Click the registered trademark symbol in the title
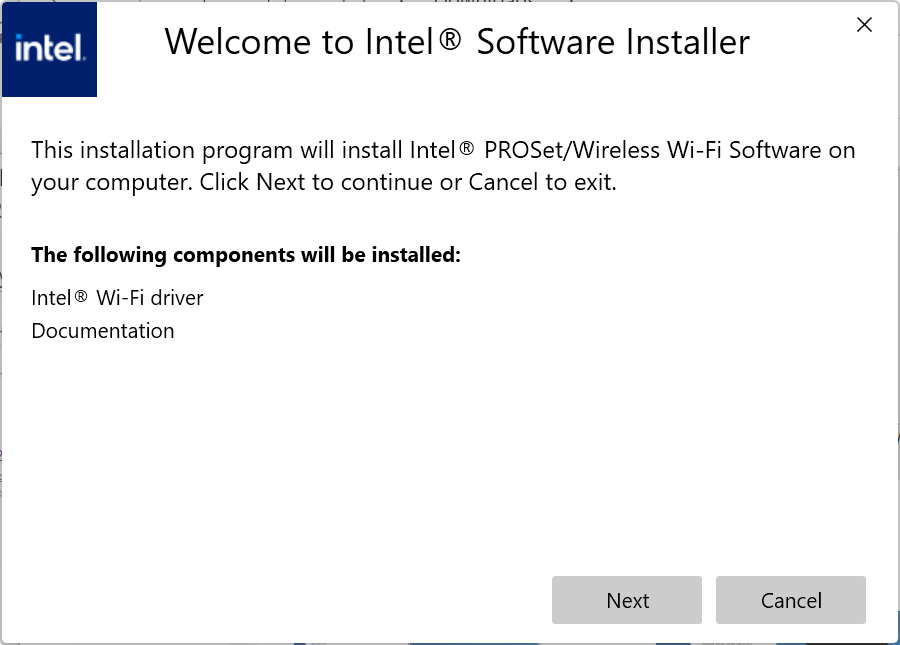900x645 pixels. [450, 40]
